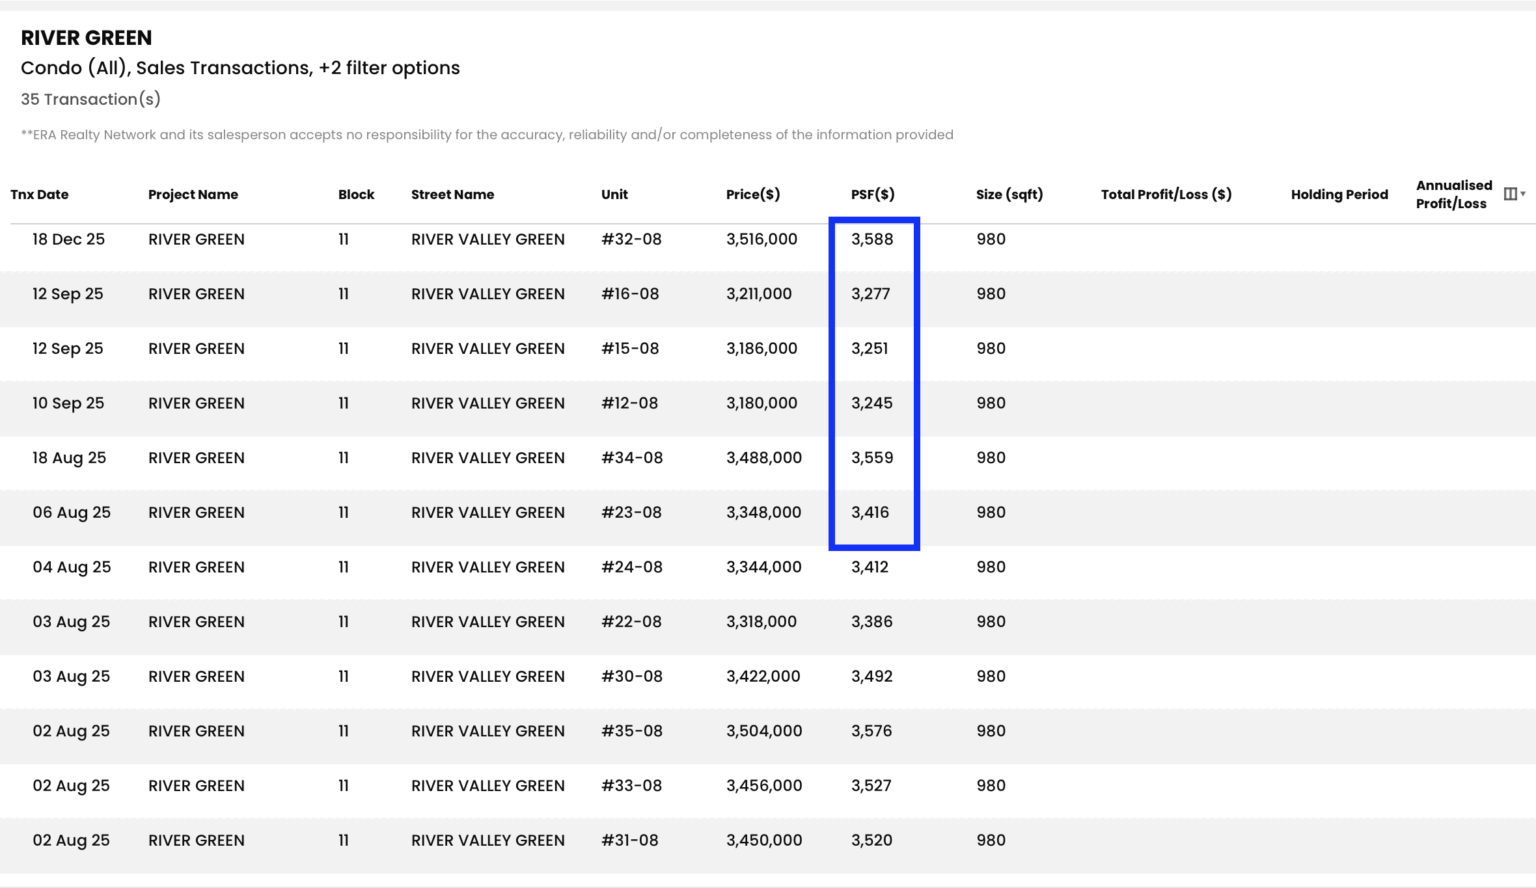Click the PSF($) column header
Image resolution: width=1536 pixels, height=888 pixels.
tap(873, 194)
